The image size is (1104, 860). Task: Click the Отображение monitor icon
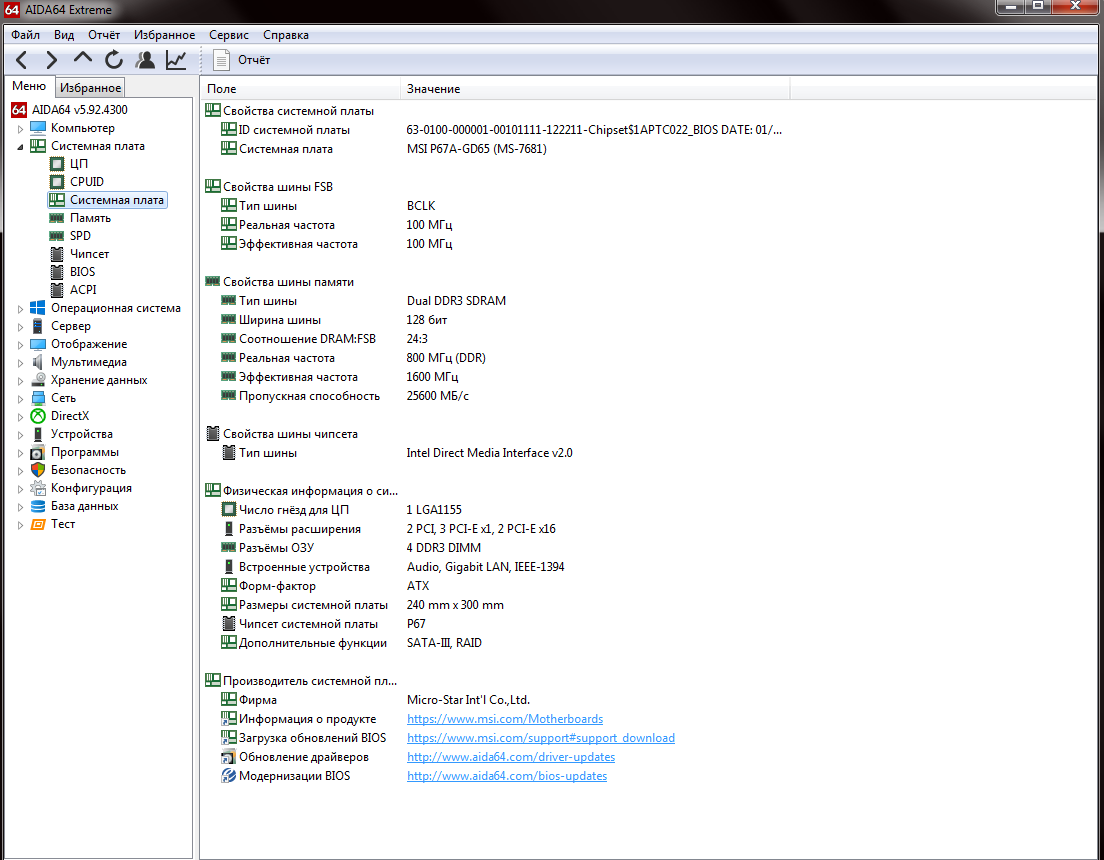click(38, 344)
